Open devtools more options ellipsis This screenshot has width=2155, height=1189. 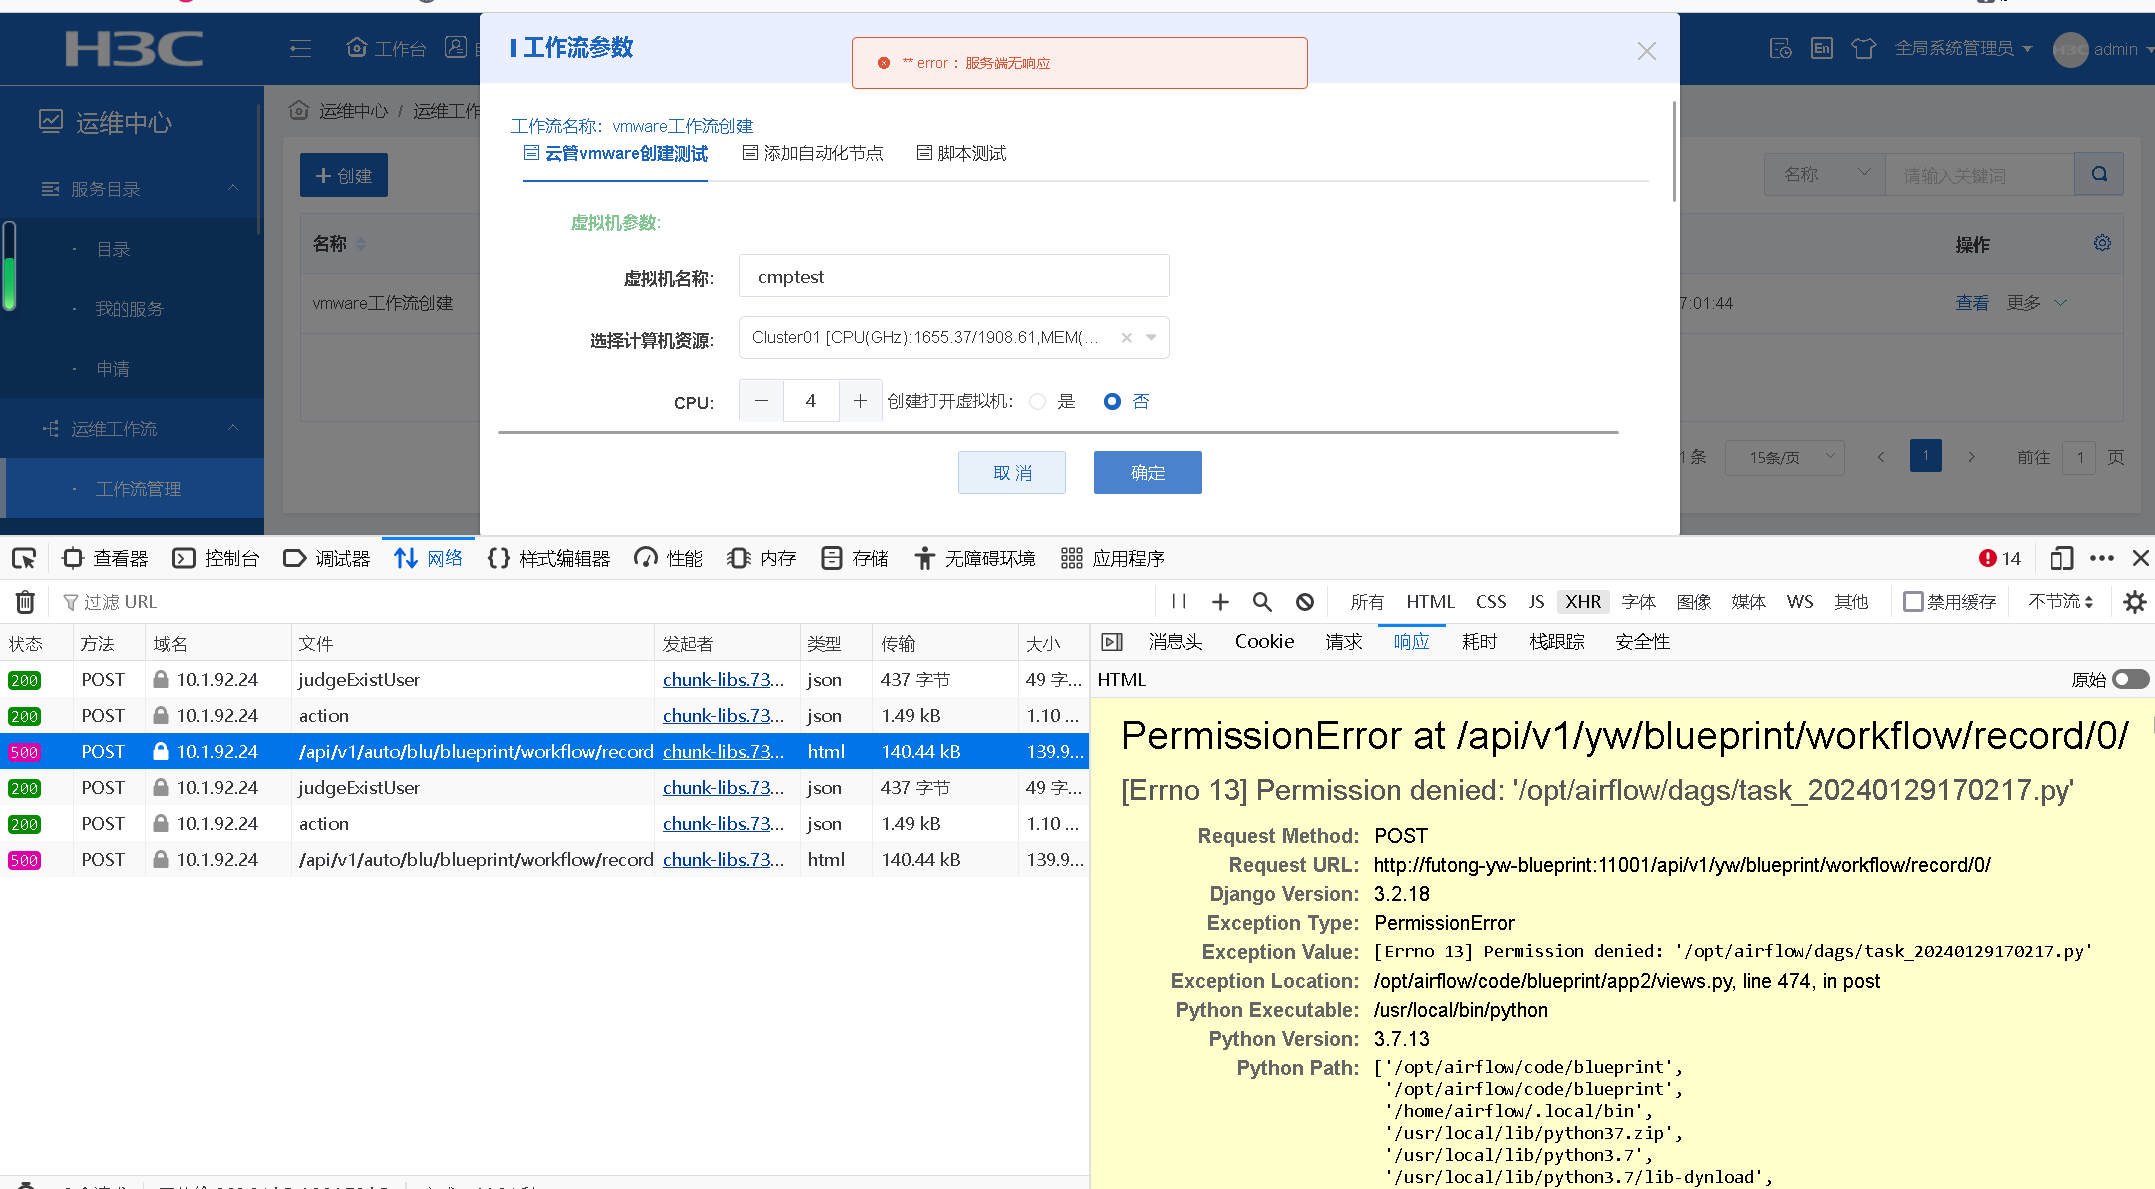2101,558
